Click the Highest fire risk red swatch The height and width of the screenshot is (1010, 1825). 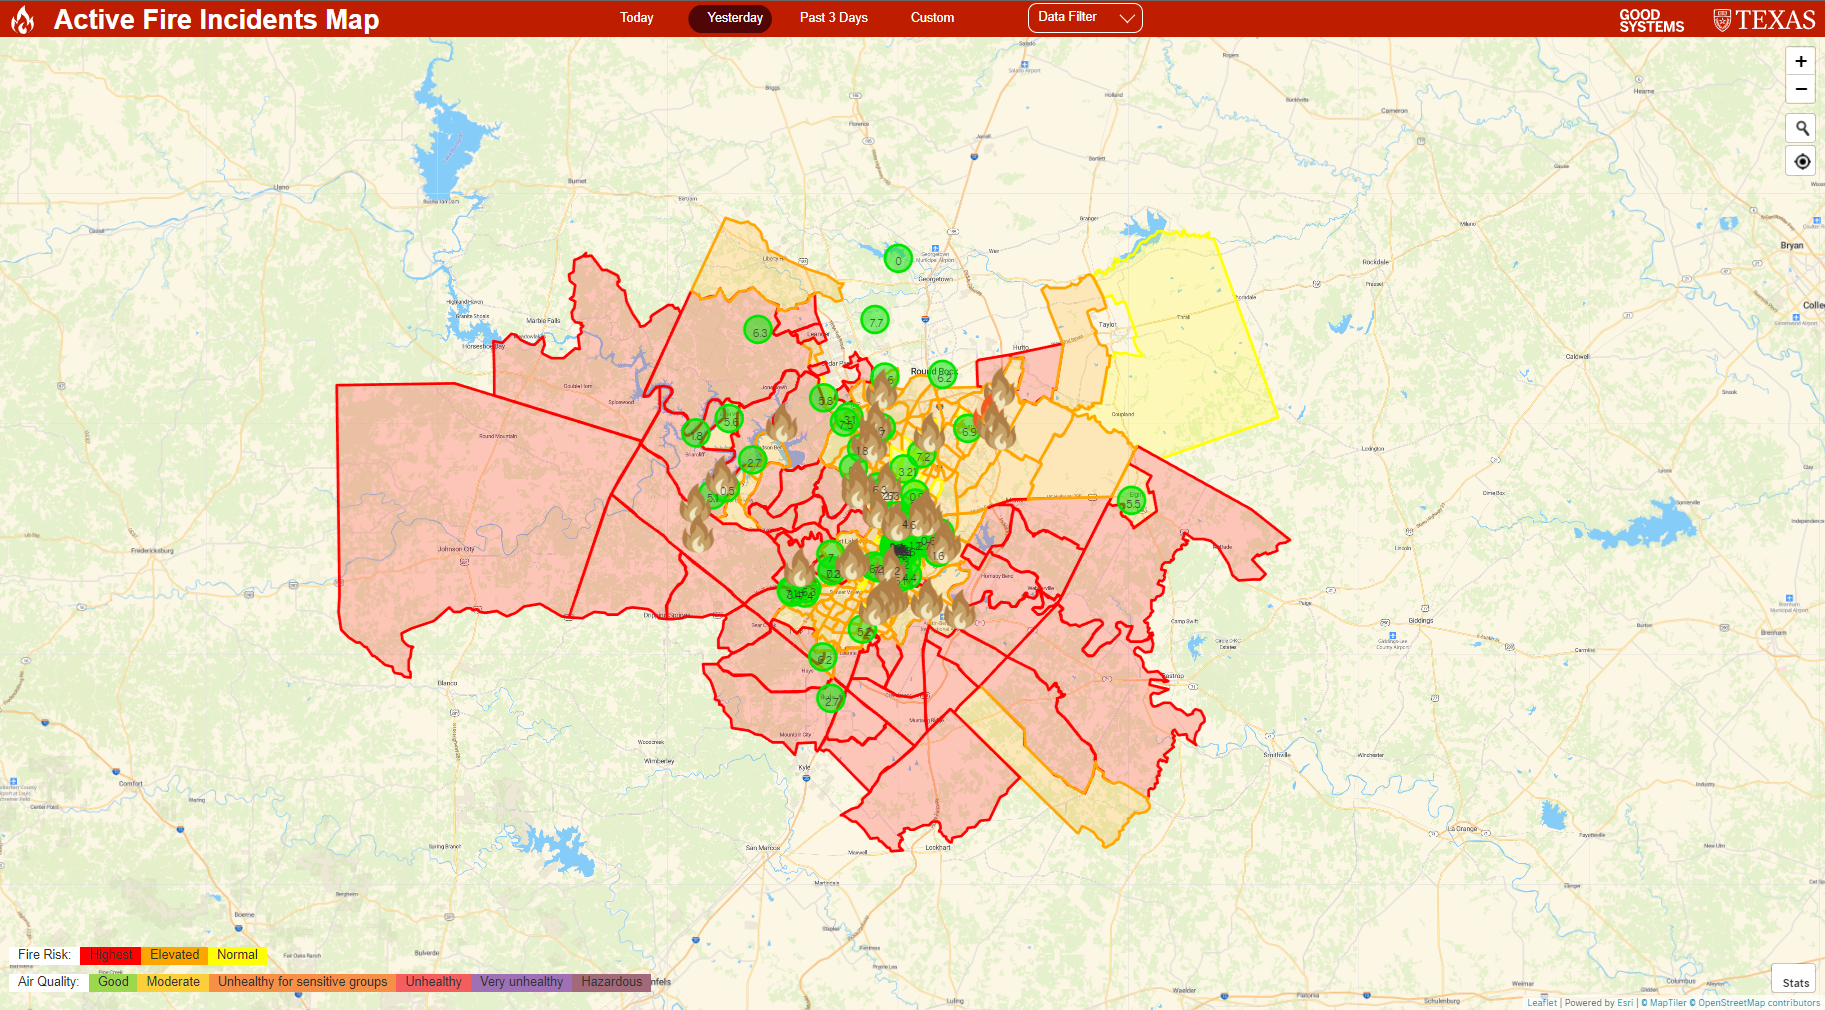111,955
